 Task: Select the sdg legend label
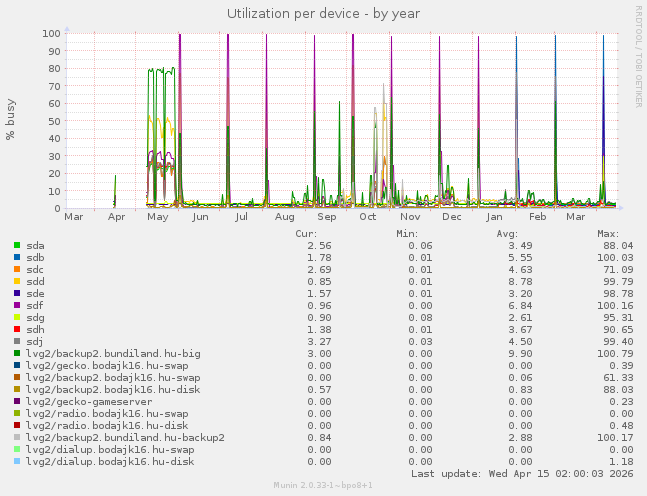[x=35, y=318]
